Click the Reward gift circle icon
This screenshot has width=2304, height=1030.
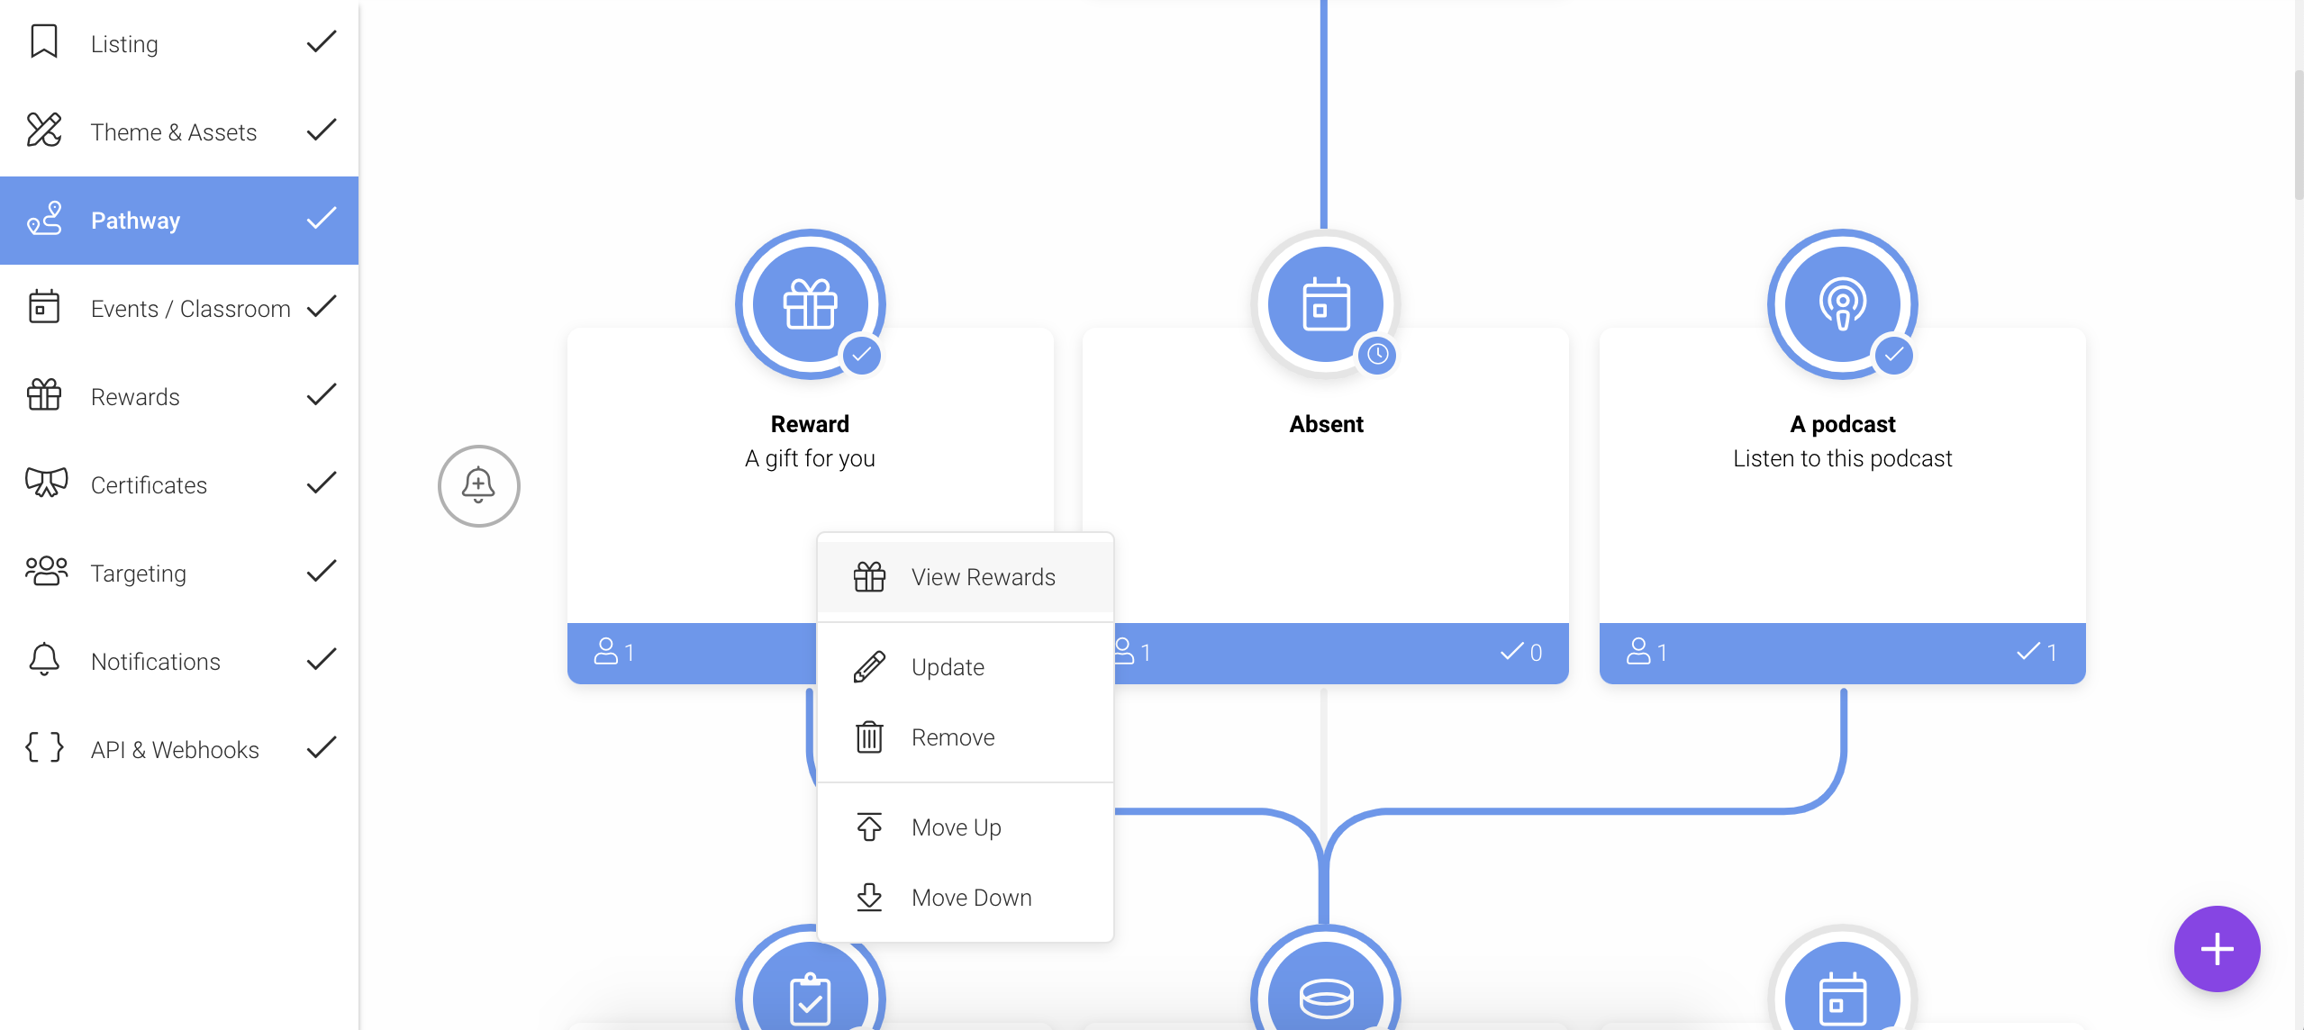point(810,304)
